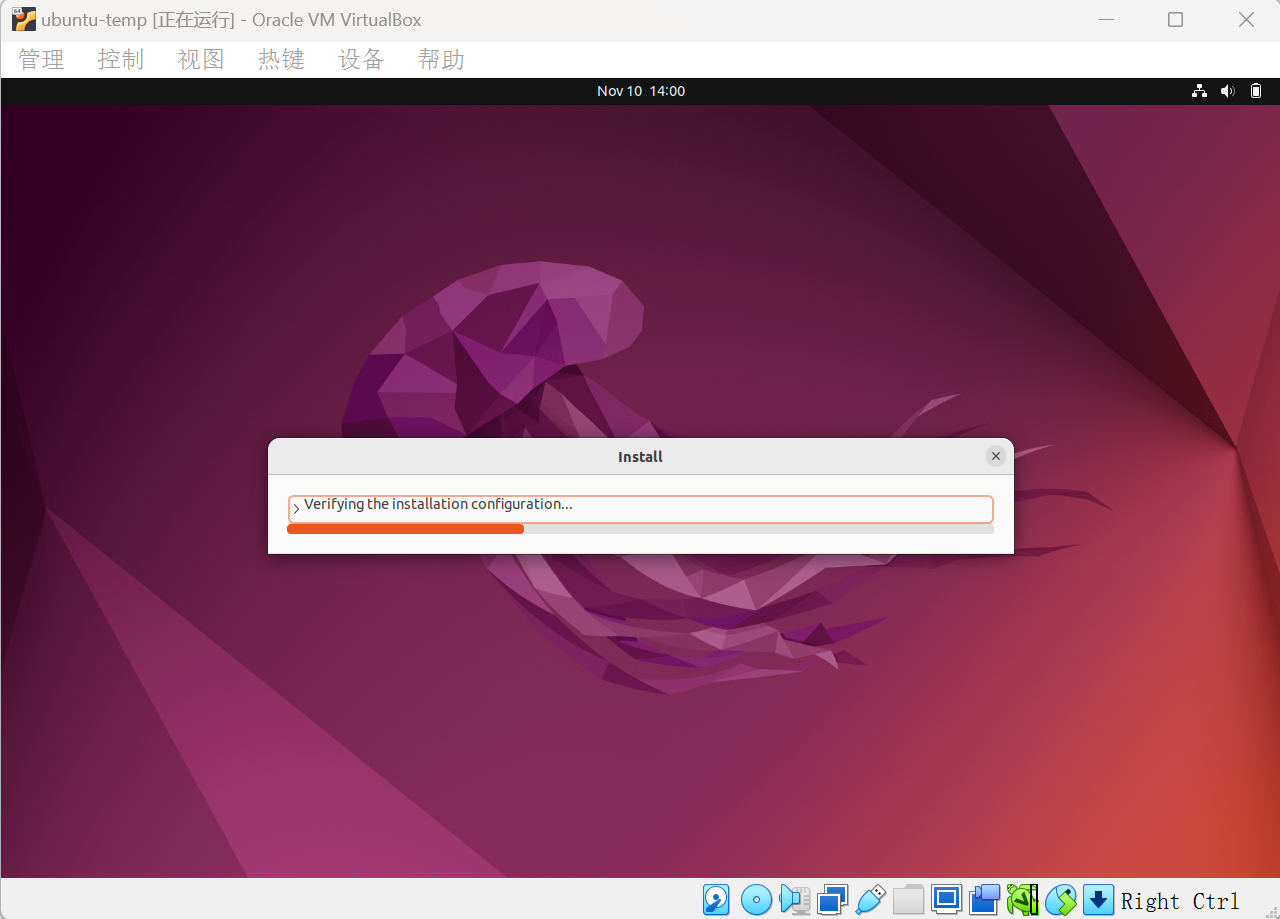Click the USB devices status icon
Image resolution: width=1280 pixels, height=919 pixels.
point(871,900)
